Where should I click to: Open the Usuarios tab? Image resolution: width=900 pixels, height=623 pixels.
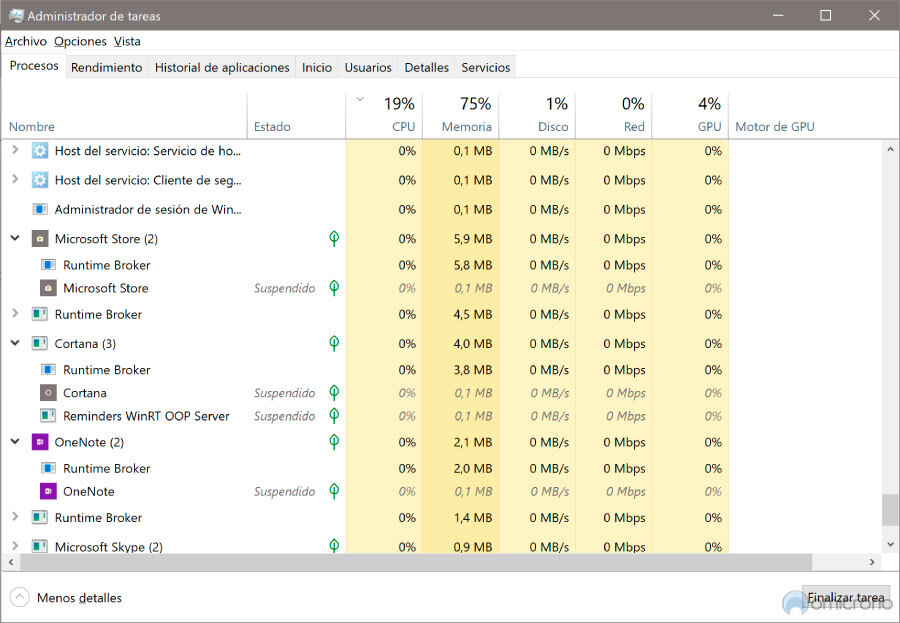coord(368,67)
